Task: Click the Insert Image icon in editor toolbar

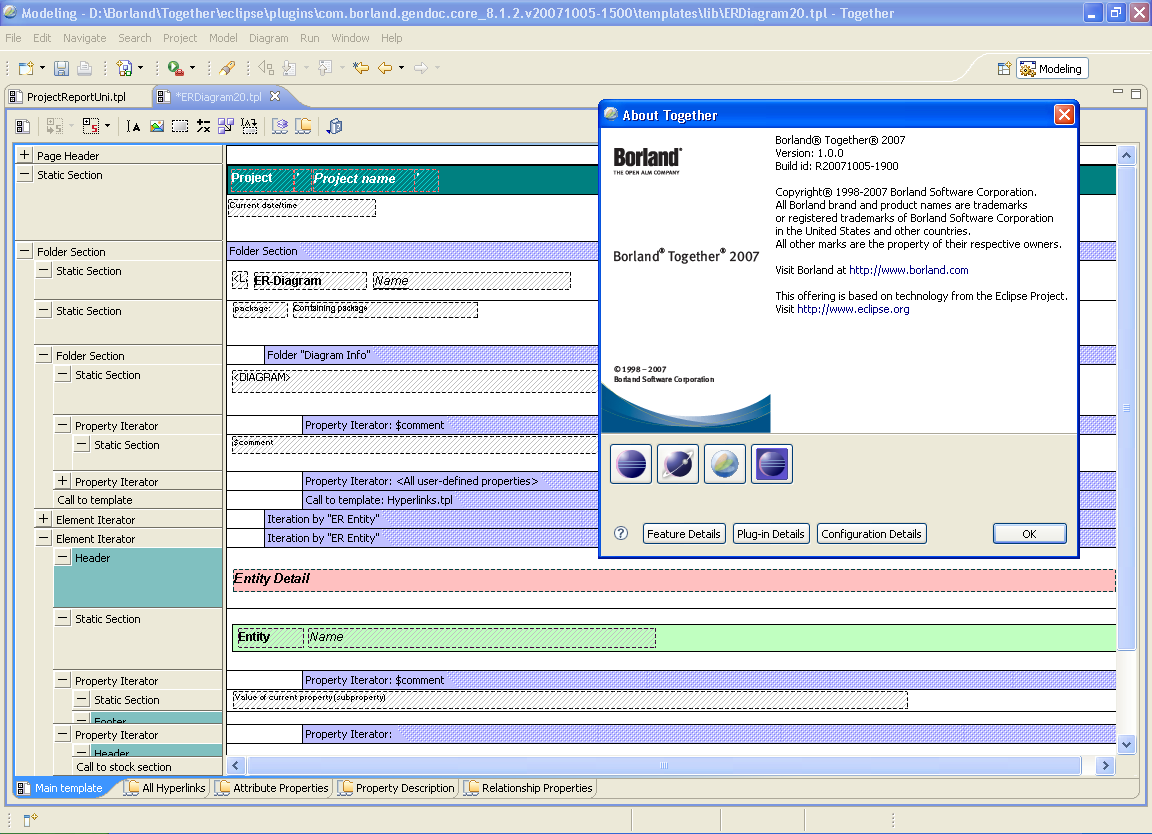Action: pyautogui.click(x=156, y=126)
